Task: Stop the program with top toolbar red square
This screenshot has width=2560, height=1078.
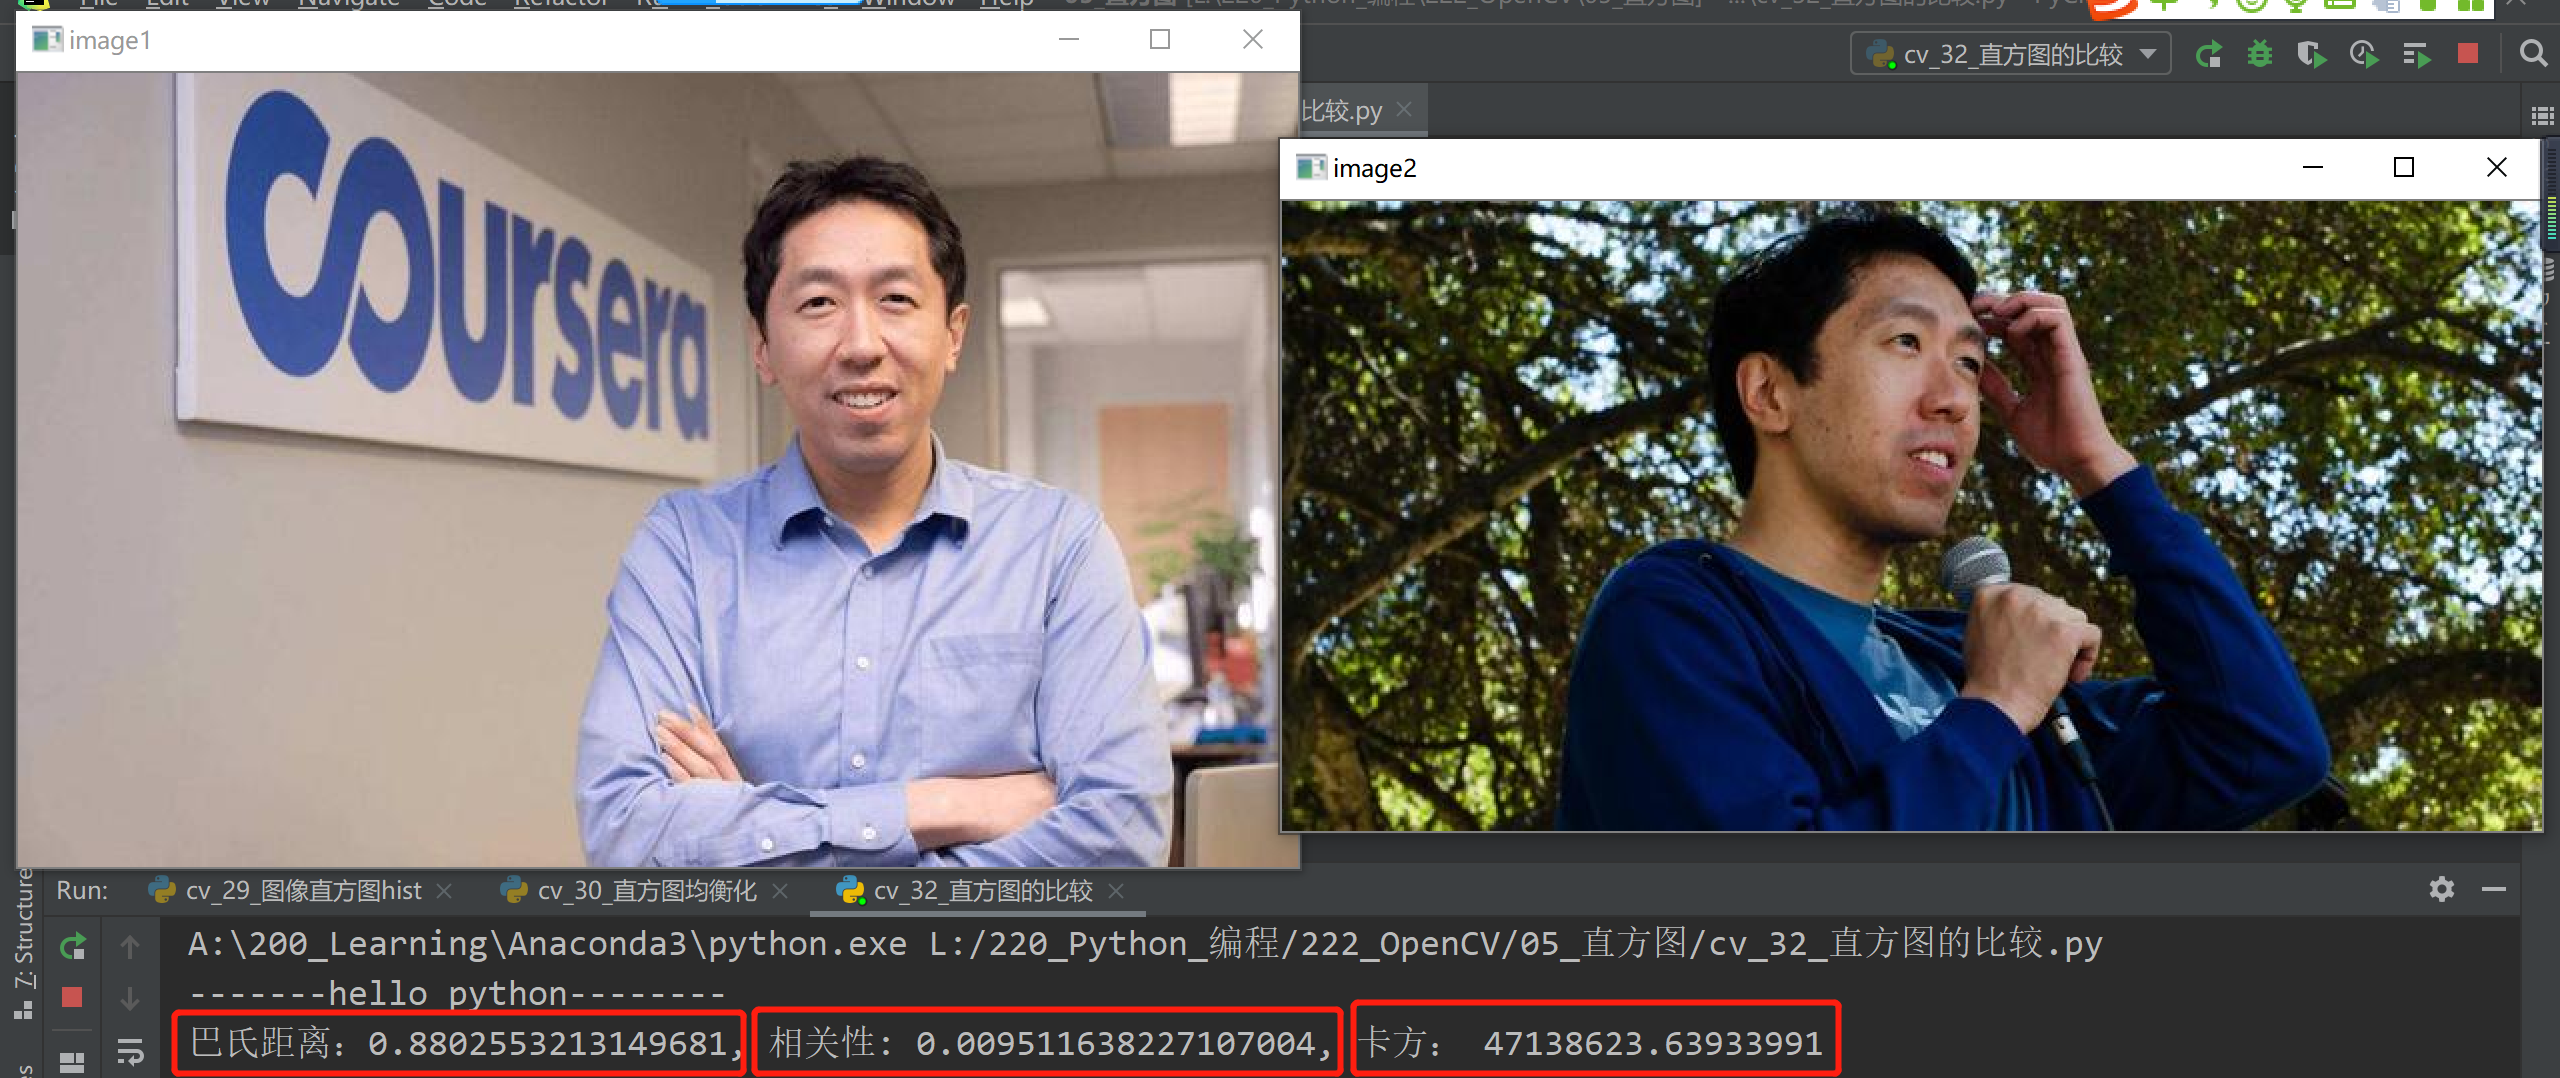Action: pyautogui.click(x=2468, y=54)
